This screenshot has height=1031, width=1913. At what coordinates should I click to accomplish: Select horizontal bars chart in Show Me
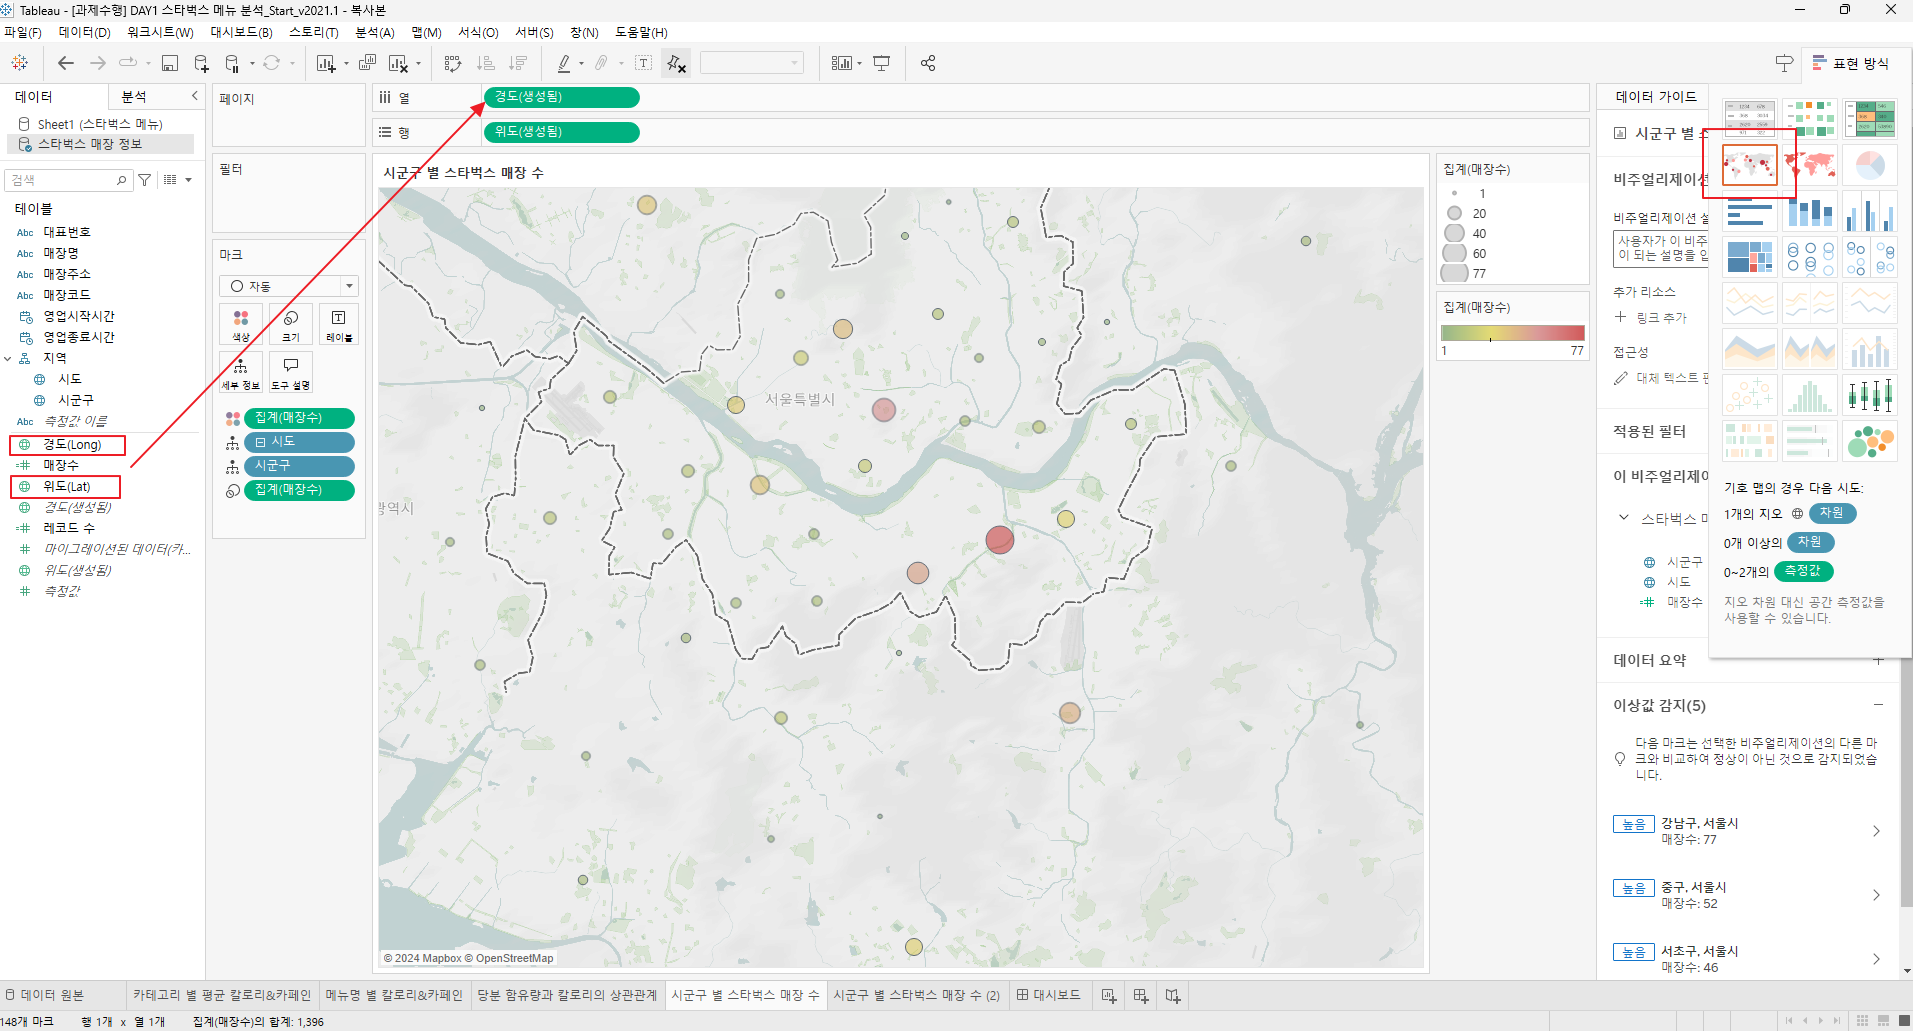pos(1750,211)
